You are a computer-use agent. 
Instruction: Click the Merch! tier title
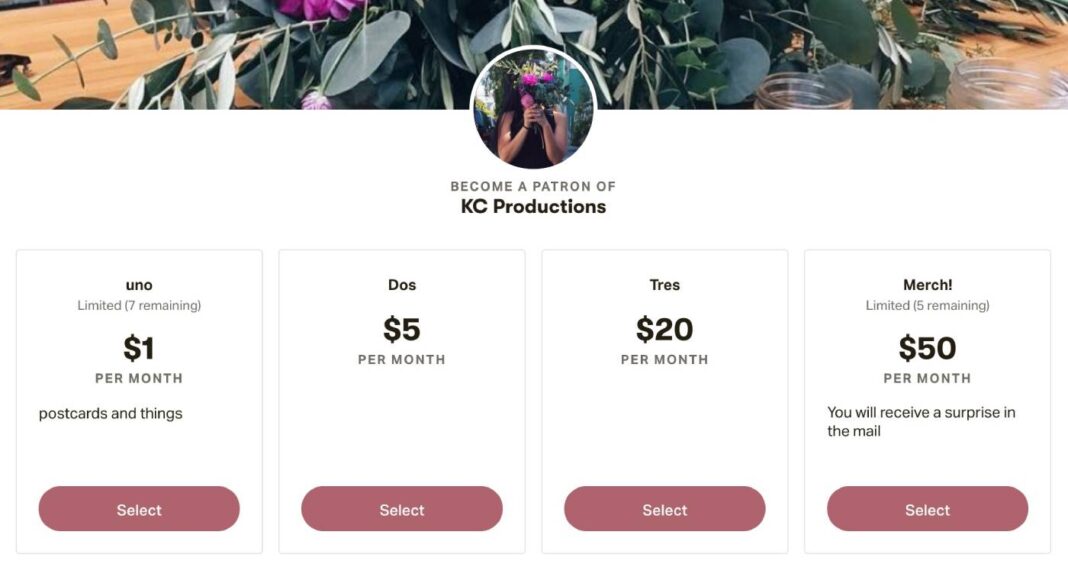927,285
